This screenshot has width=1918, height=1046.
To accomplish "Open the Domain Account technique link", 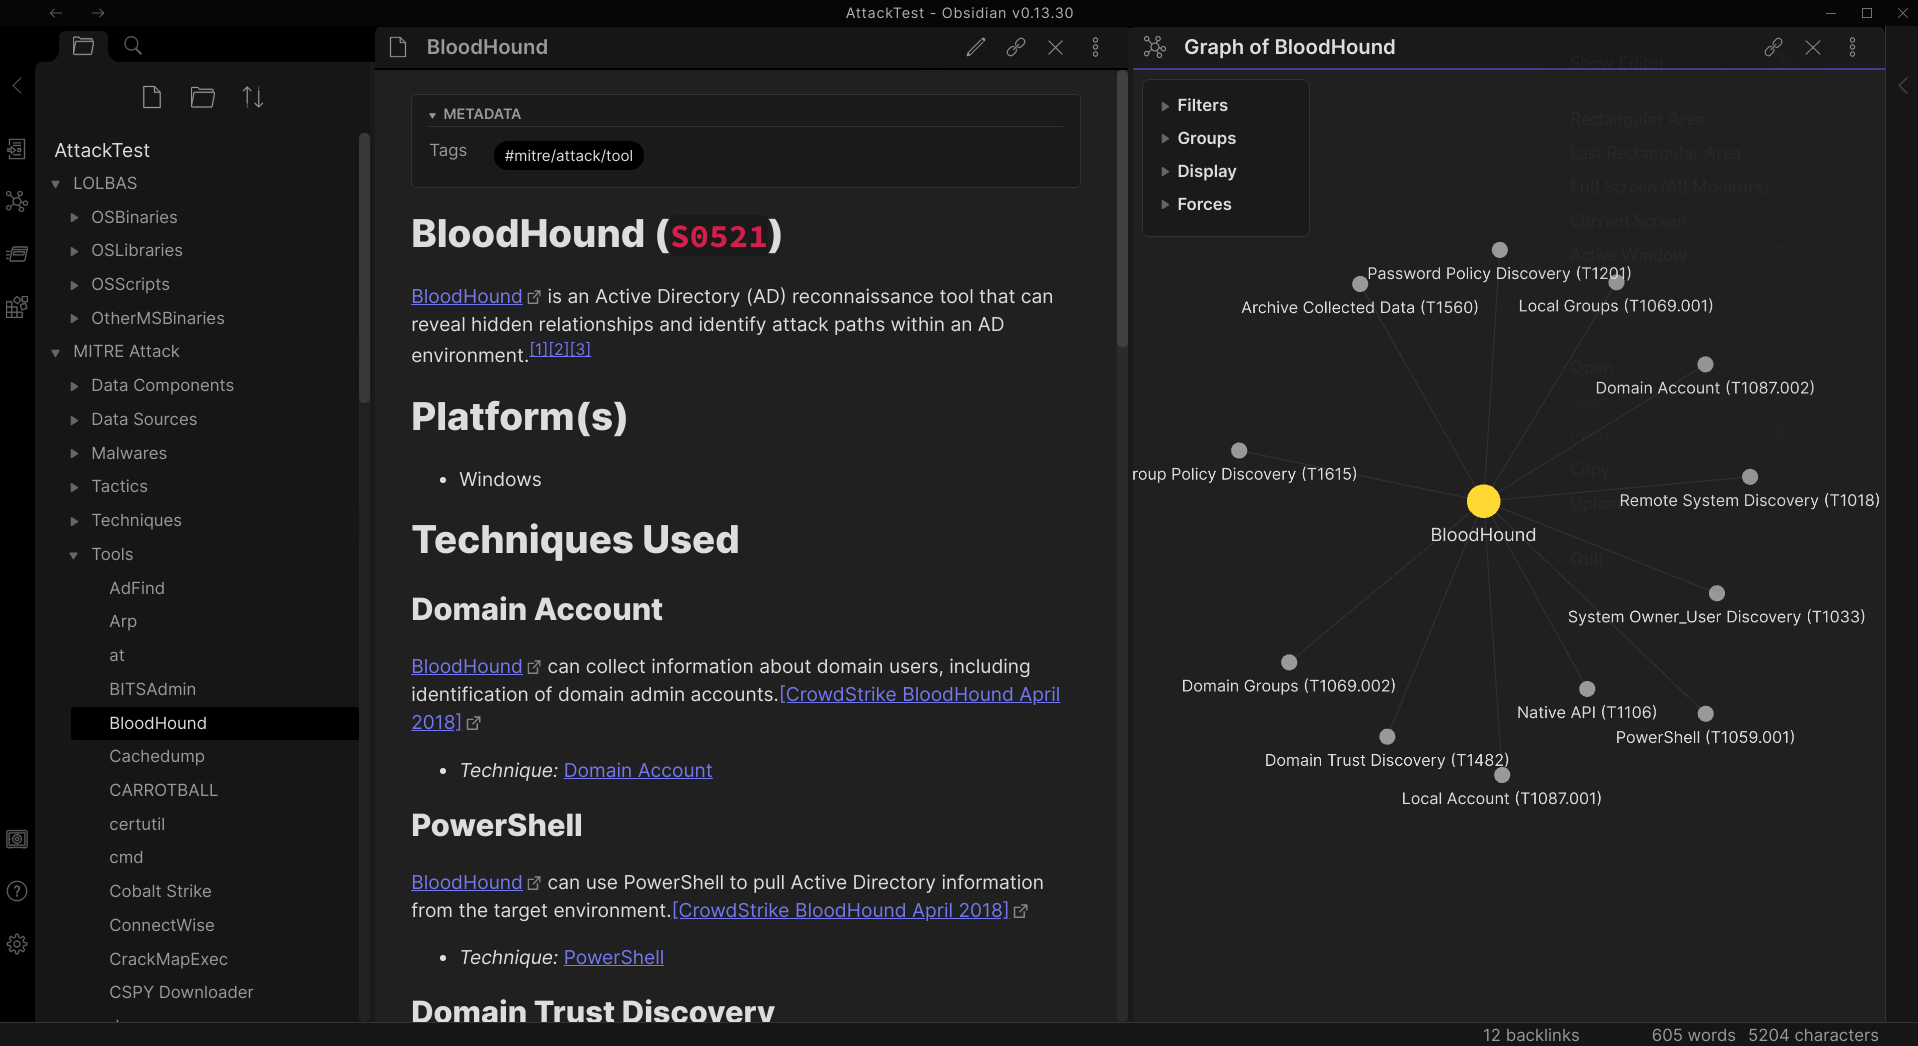I will (638, 770).
